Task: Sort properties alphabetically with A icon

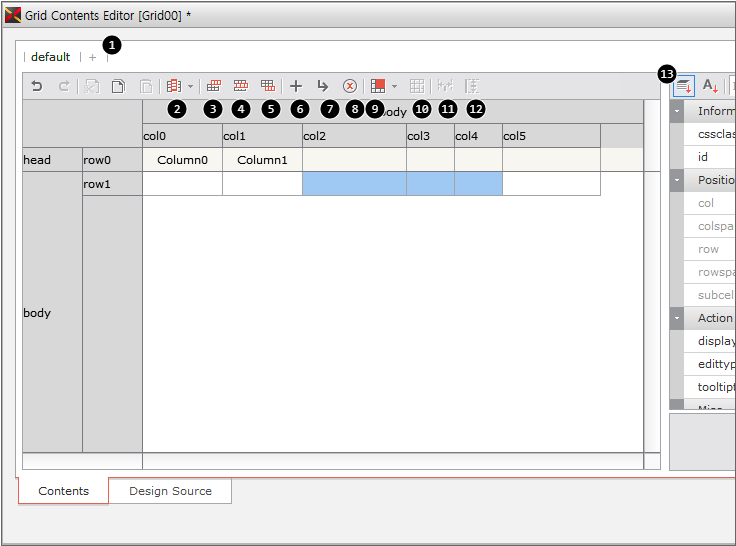Action: pyautogui.click(x=709, y=87)
